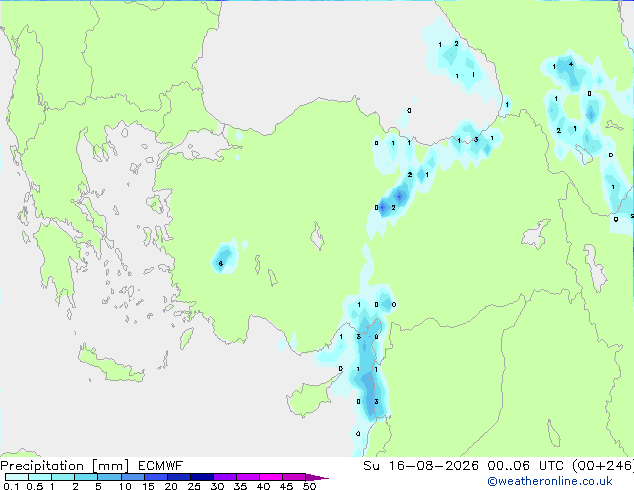Click the '4' precipitation value in the Caucasus
Viewport: 634px width, 490px height.
click(x=571, y=64)
